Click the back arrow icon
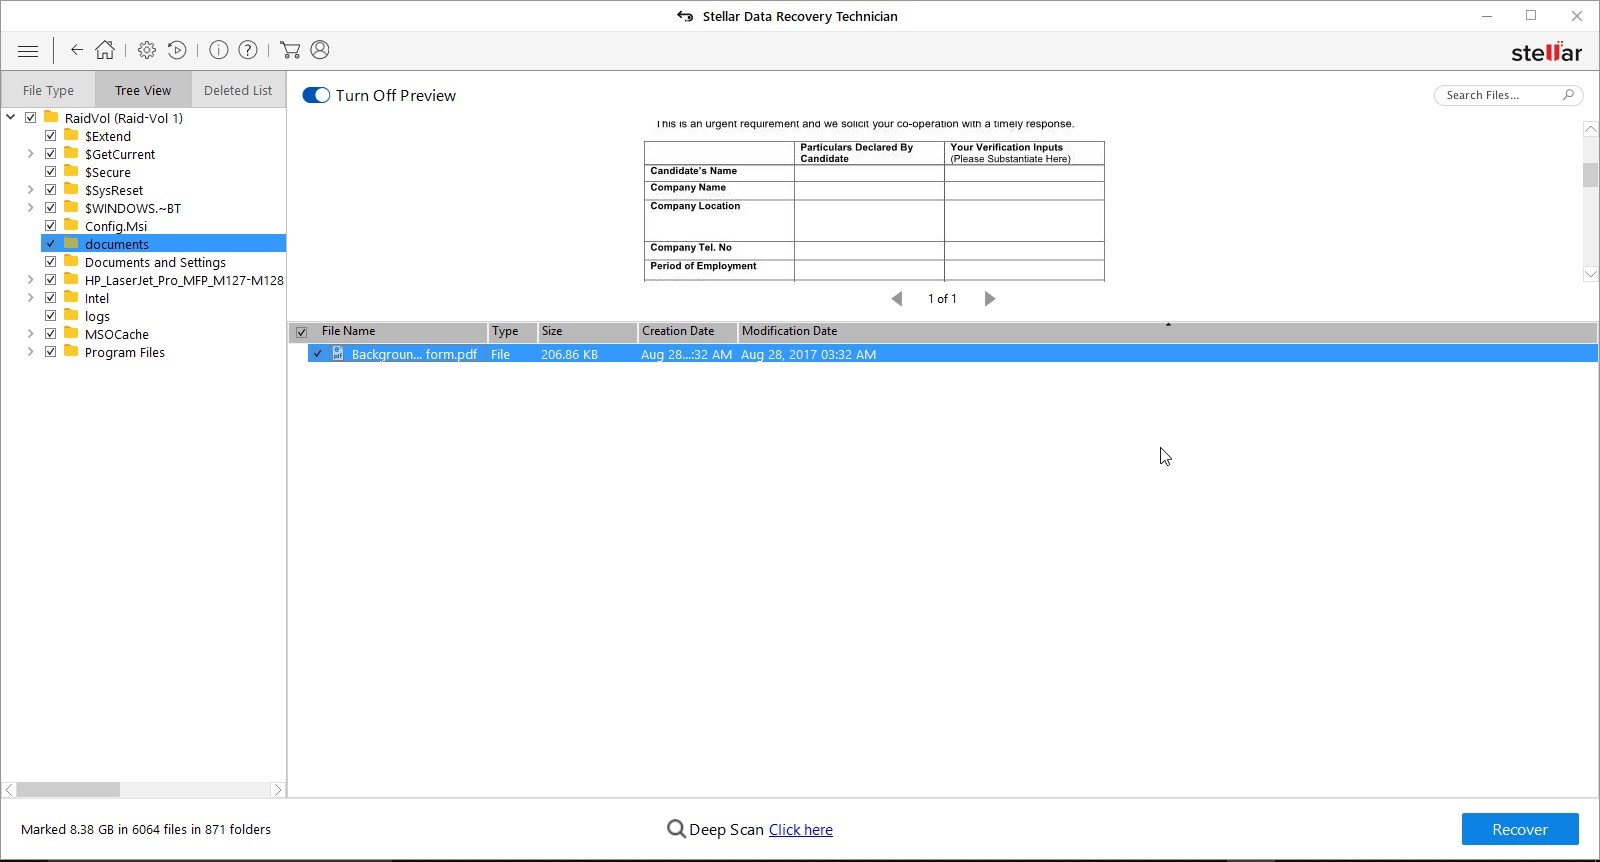 (76, 50)
